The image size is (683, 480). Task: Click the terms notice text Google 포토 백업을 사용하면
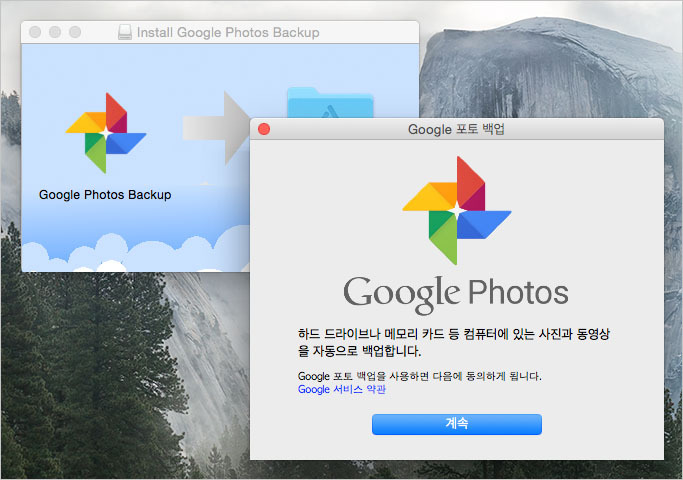[419, 376]
